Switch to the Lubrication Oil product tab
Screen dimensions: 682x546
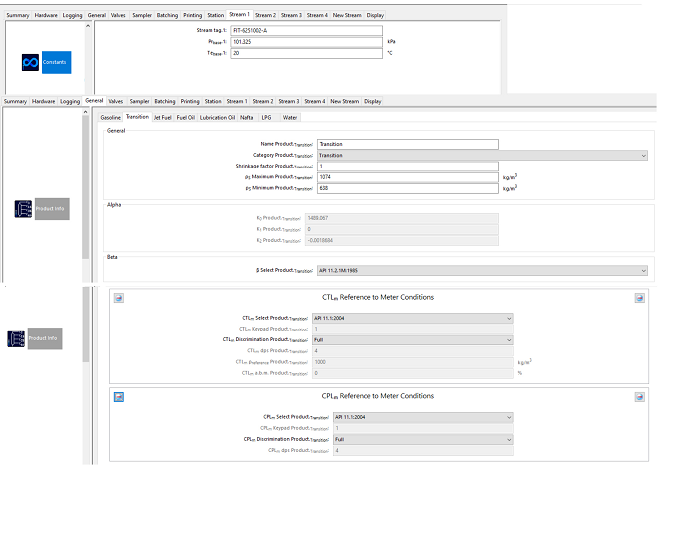[217, 118]
